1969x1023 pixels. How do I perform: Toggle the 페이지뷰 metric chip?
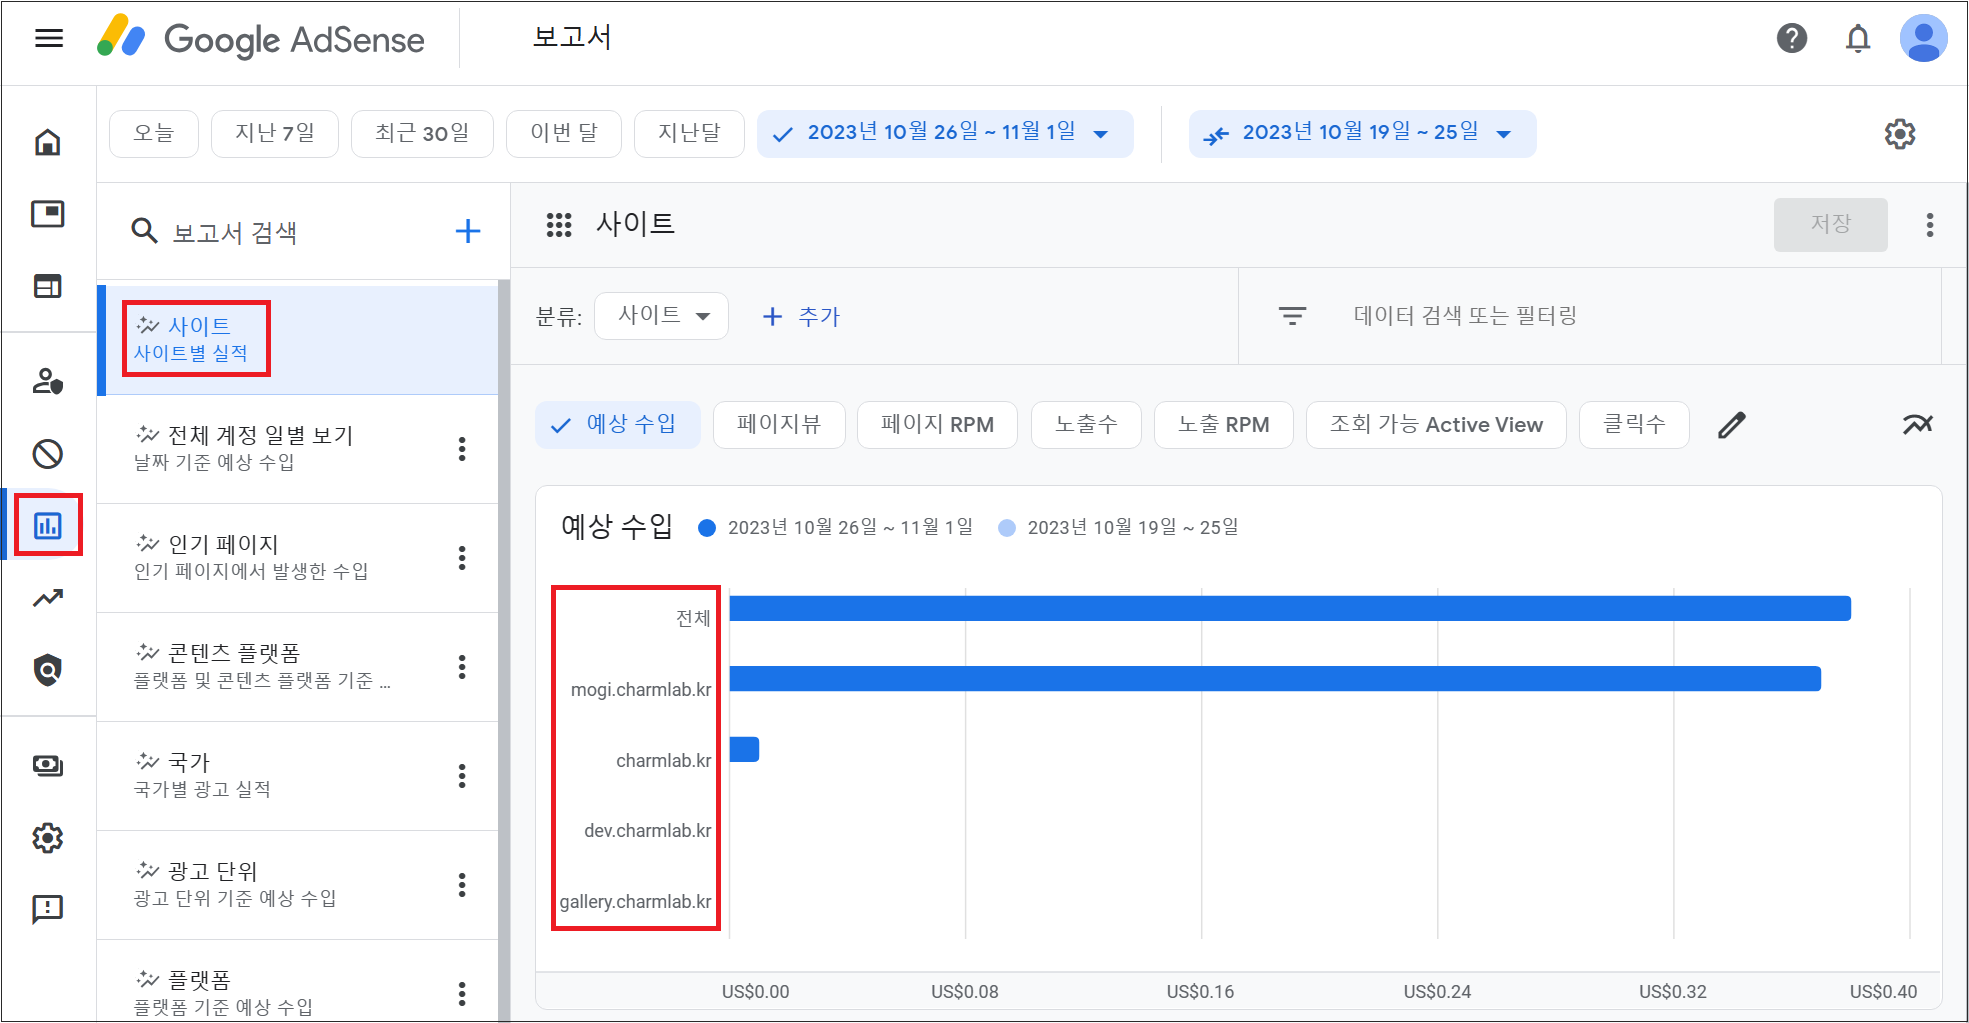tap(779, 425)
